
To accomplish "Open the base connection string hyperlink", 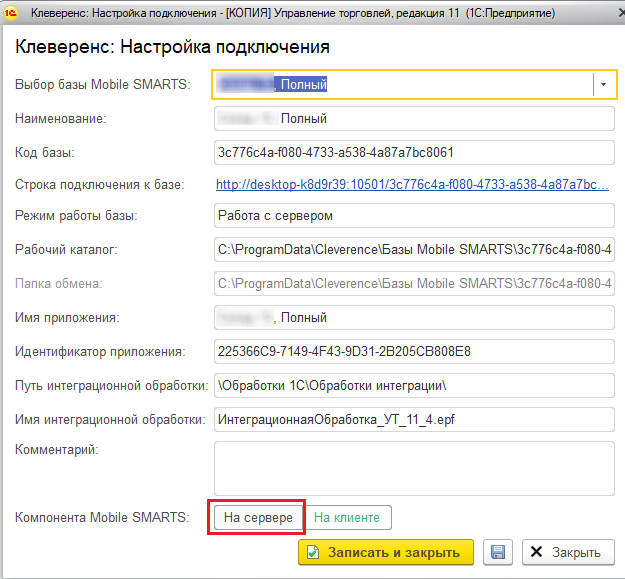I will coord(412,184).
